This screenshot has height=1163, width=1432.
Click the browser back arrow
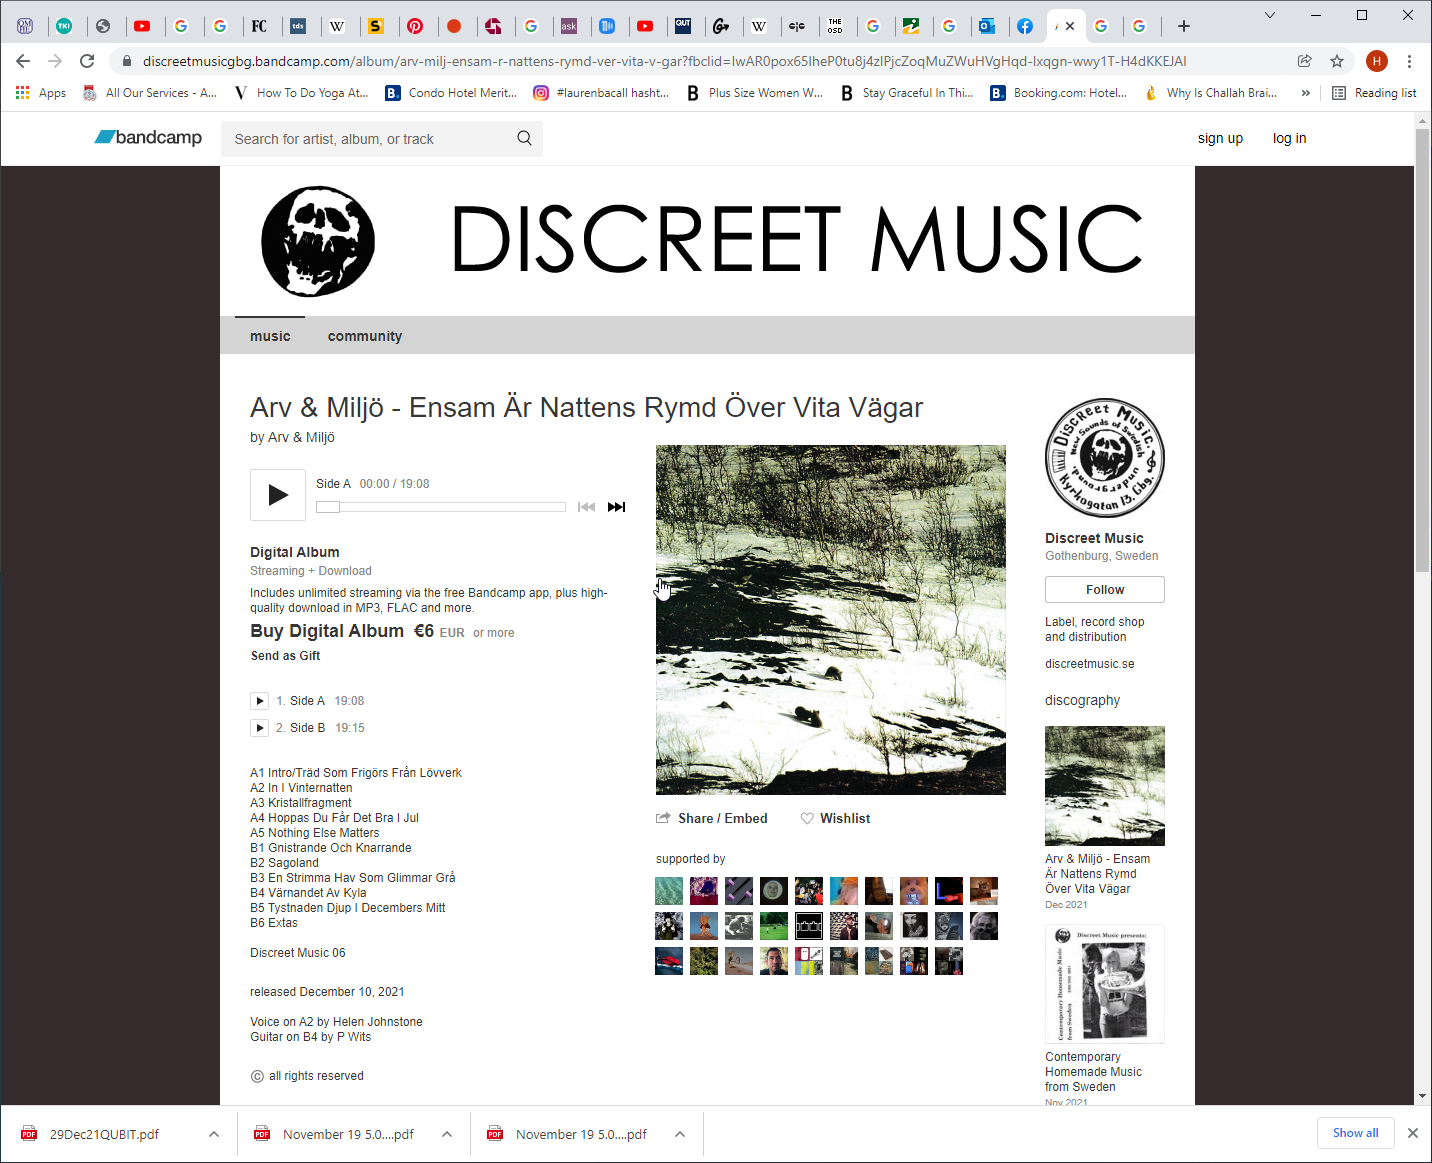24,61
